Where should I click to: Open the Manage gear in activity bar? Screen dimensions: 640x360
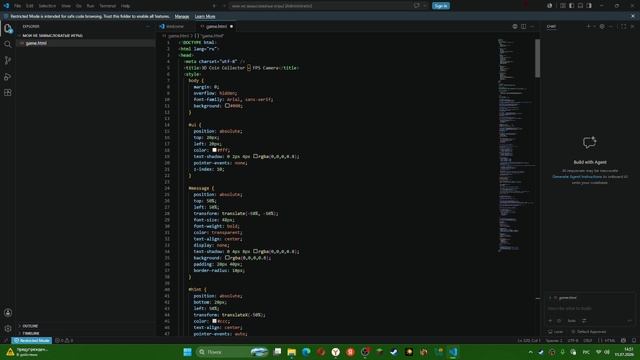click(8, 329)
